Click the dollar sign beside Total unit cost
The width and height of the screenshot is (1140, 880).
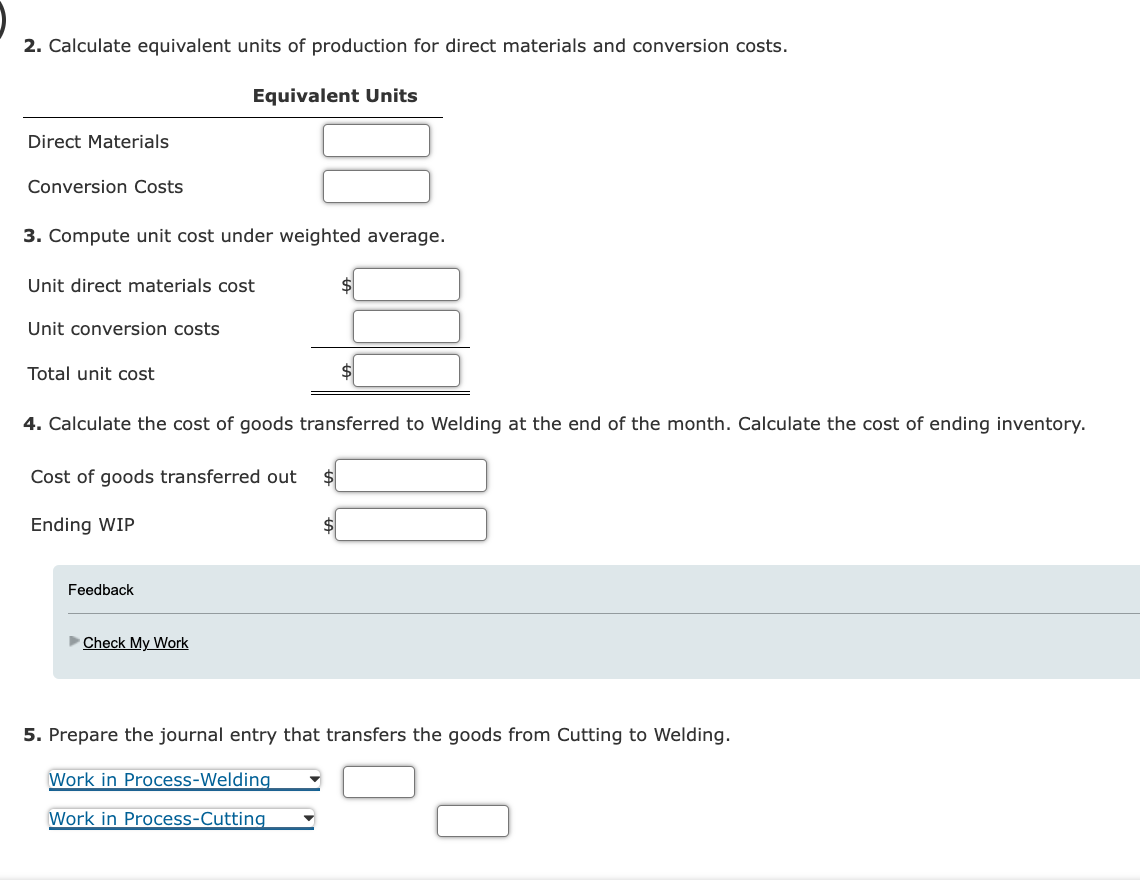point(344,370)
